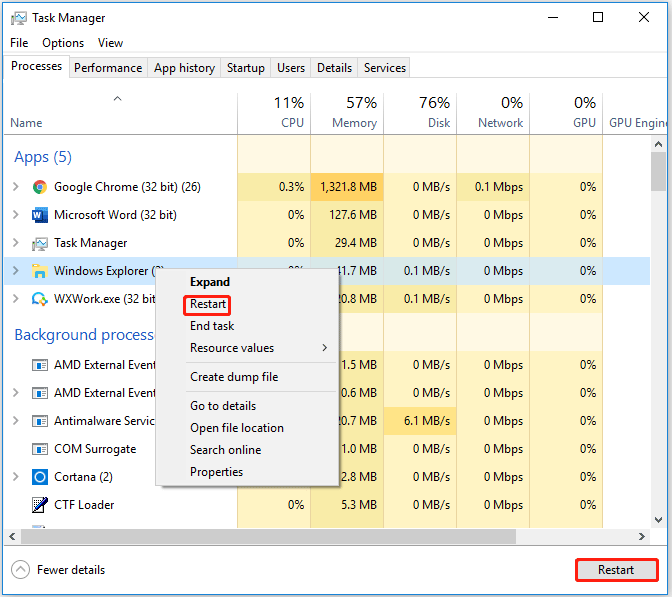Click the Google Chrome process icon

[x=40, y=187]
